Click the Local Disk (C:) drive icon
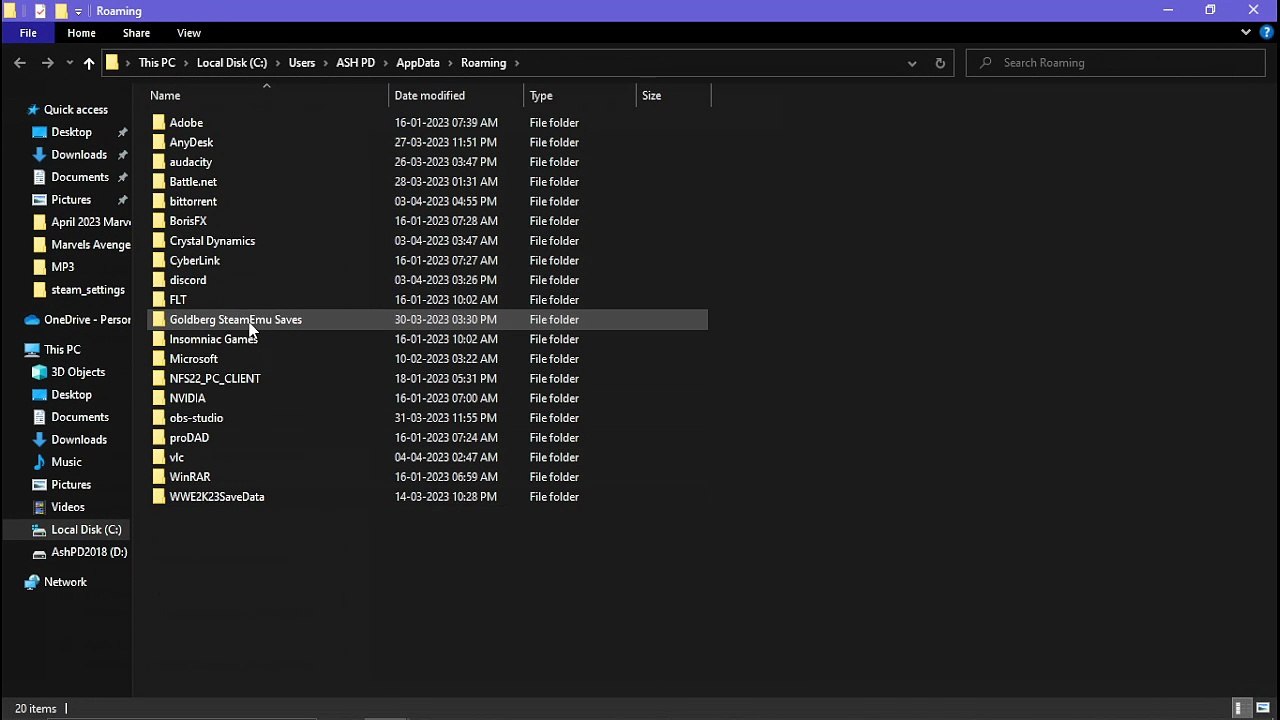 39,530
